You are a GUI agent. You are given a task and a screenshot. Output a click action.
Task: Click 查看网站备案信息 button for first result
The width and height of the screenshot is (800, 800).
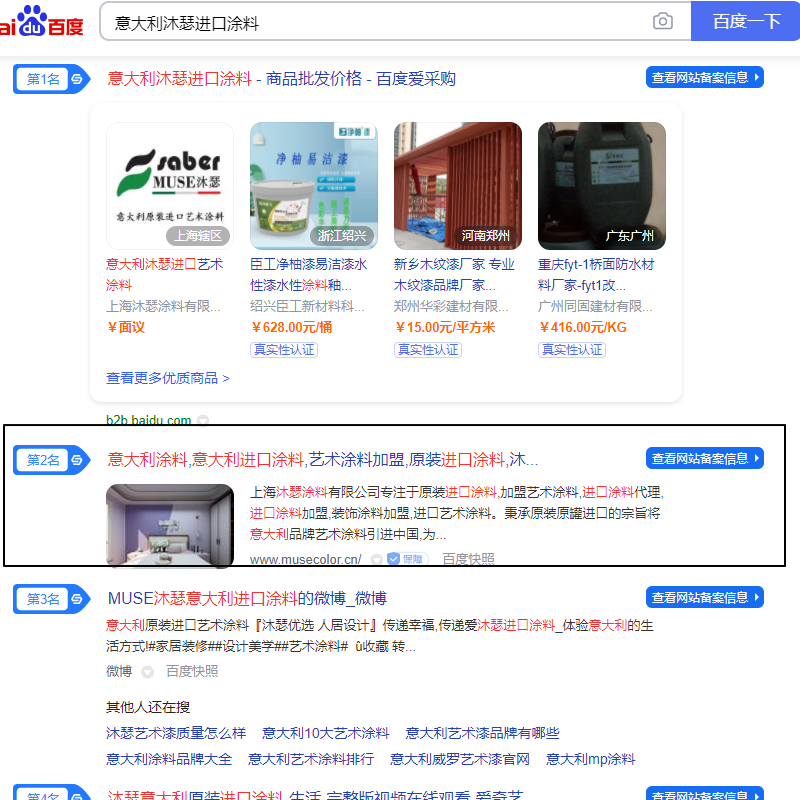(705, 77)
